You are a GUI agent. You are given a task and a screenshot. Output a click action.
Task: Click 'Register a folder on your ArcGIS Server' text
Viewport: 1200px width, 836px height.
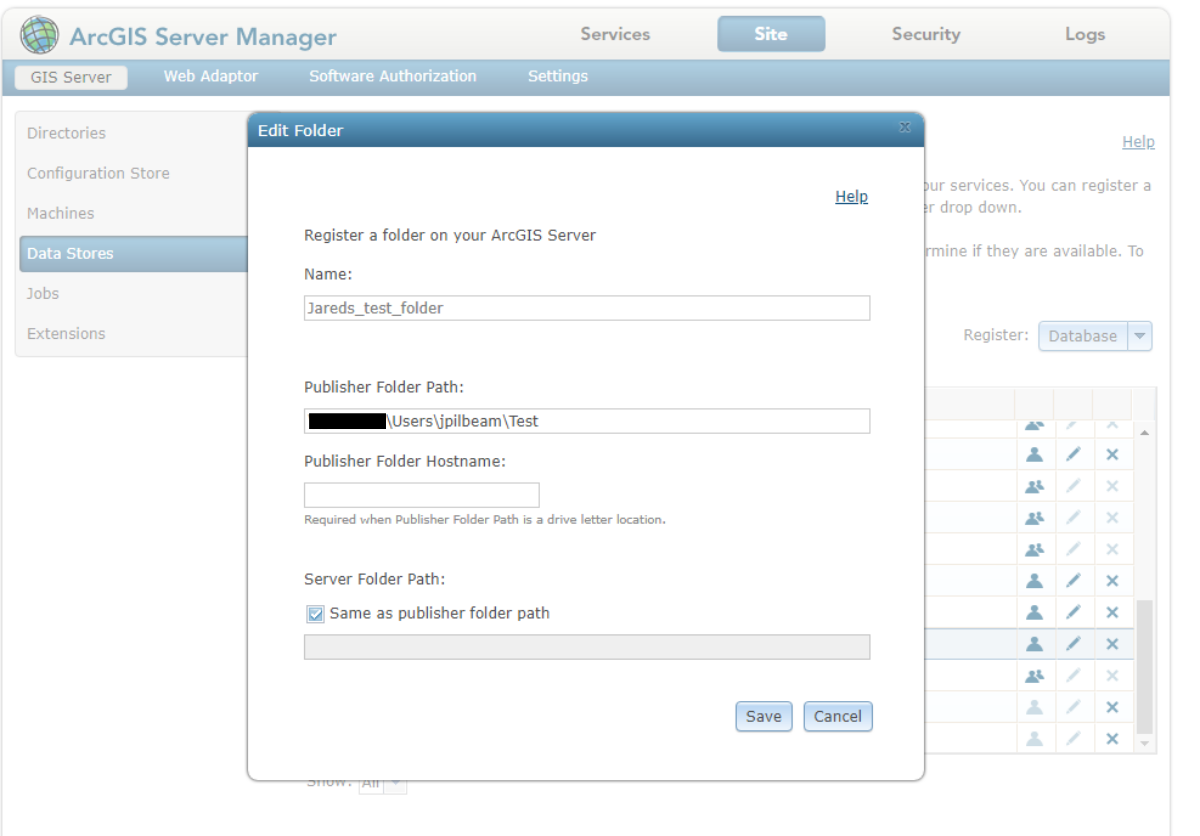click(450, 236)
